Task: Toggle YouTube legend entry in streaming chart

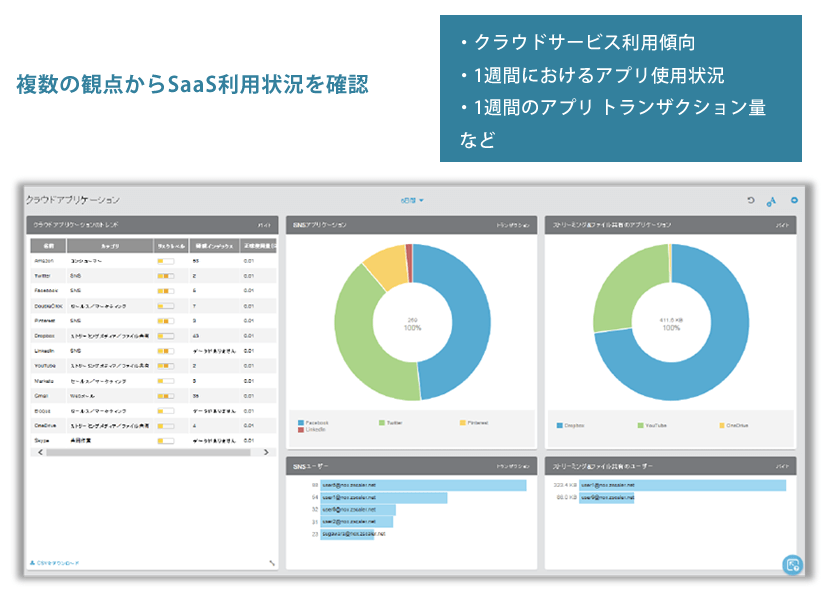Action: click(x=654, y=425)
